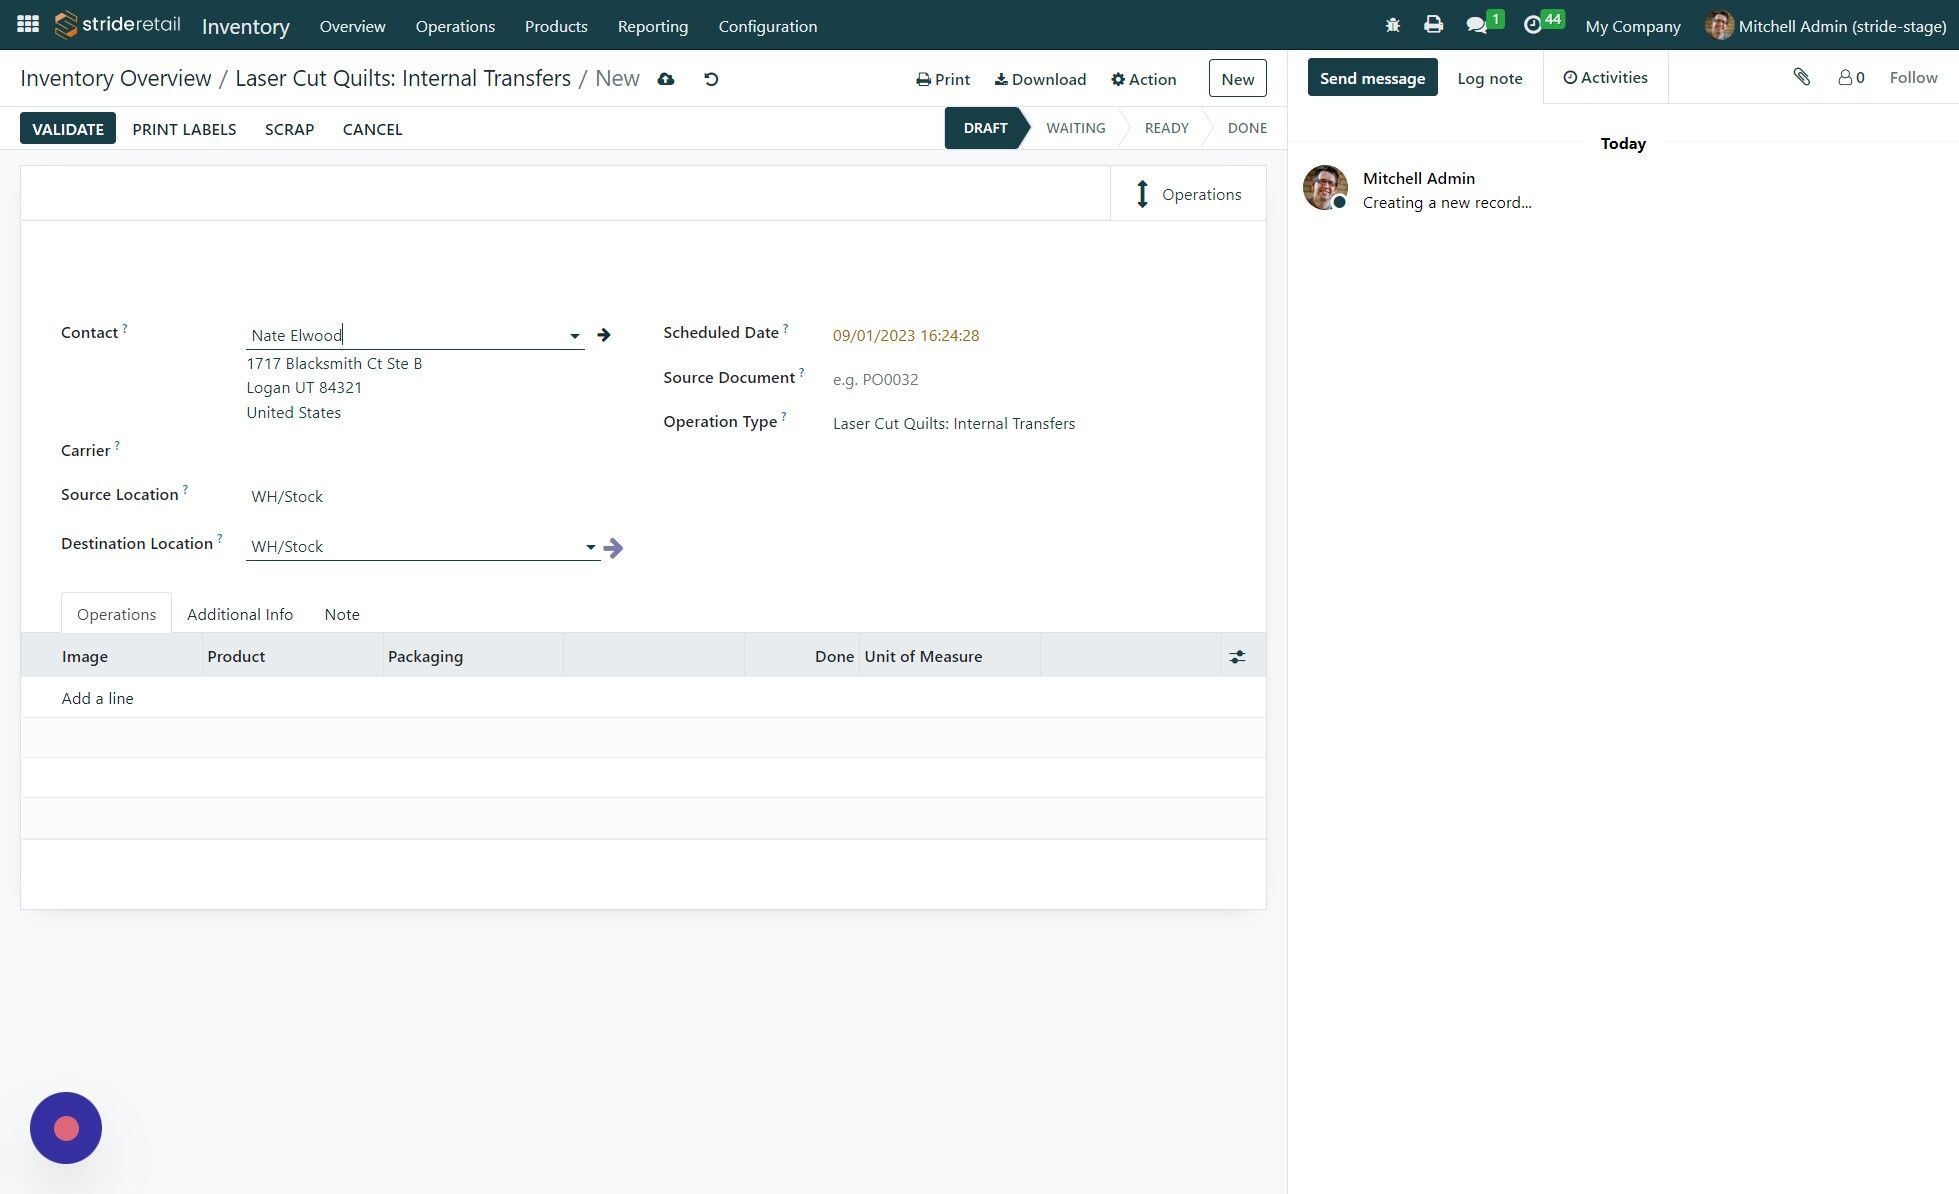Image resolution: width=1959 pixels, height=1194 pixels.
Task: Click the Follow button
Action: pyautogui.click(x=1913, y=77)
